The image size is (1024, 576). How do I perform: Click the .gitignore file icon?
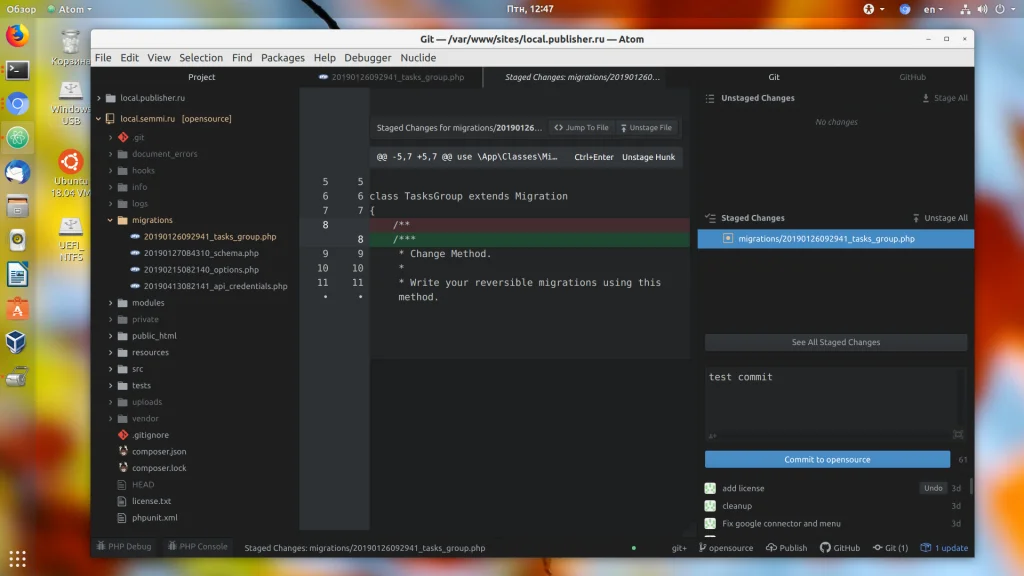(123, 434)
